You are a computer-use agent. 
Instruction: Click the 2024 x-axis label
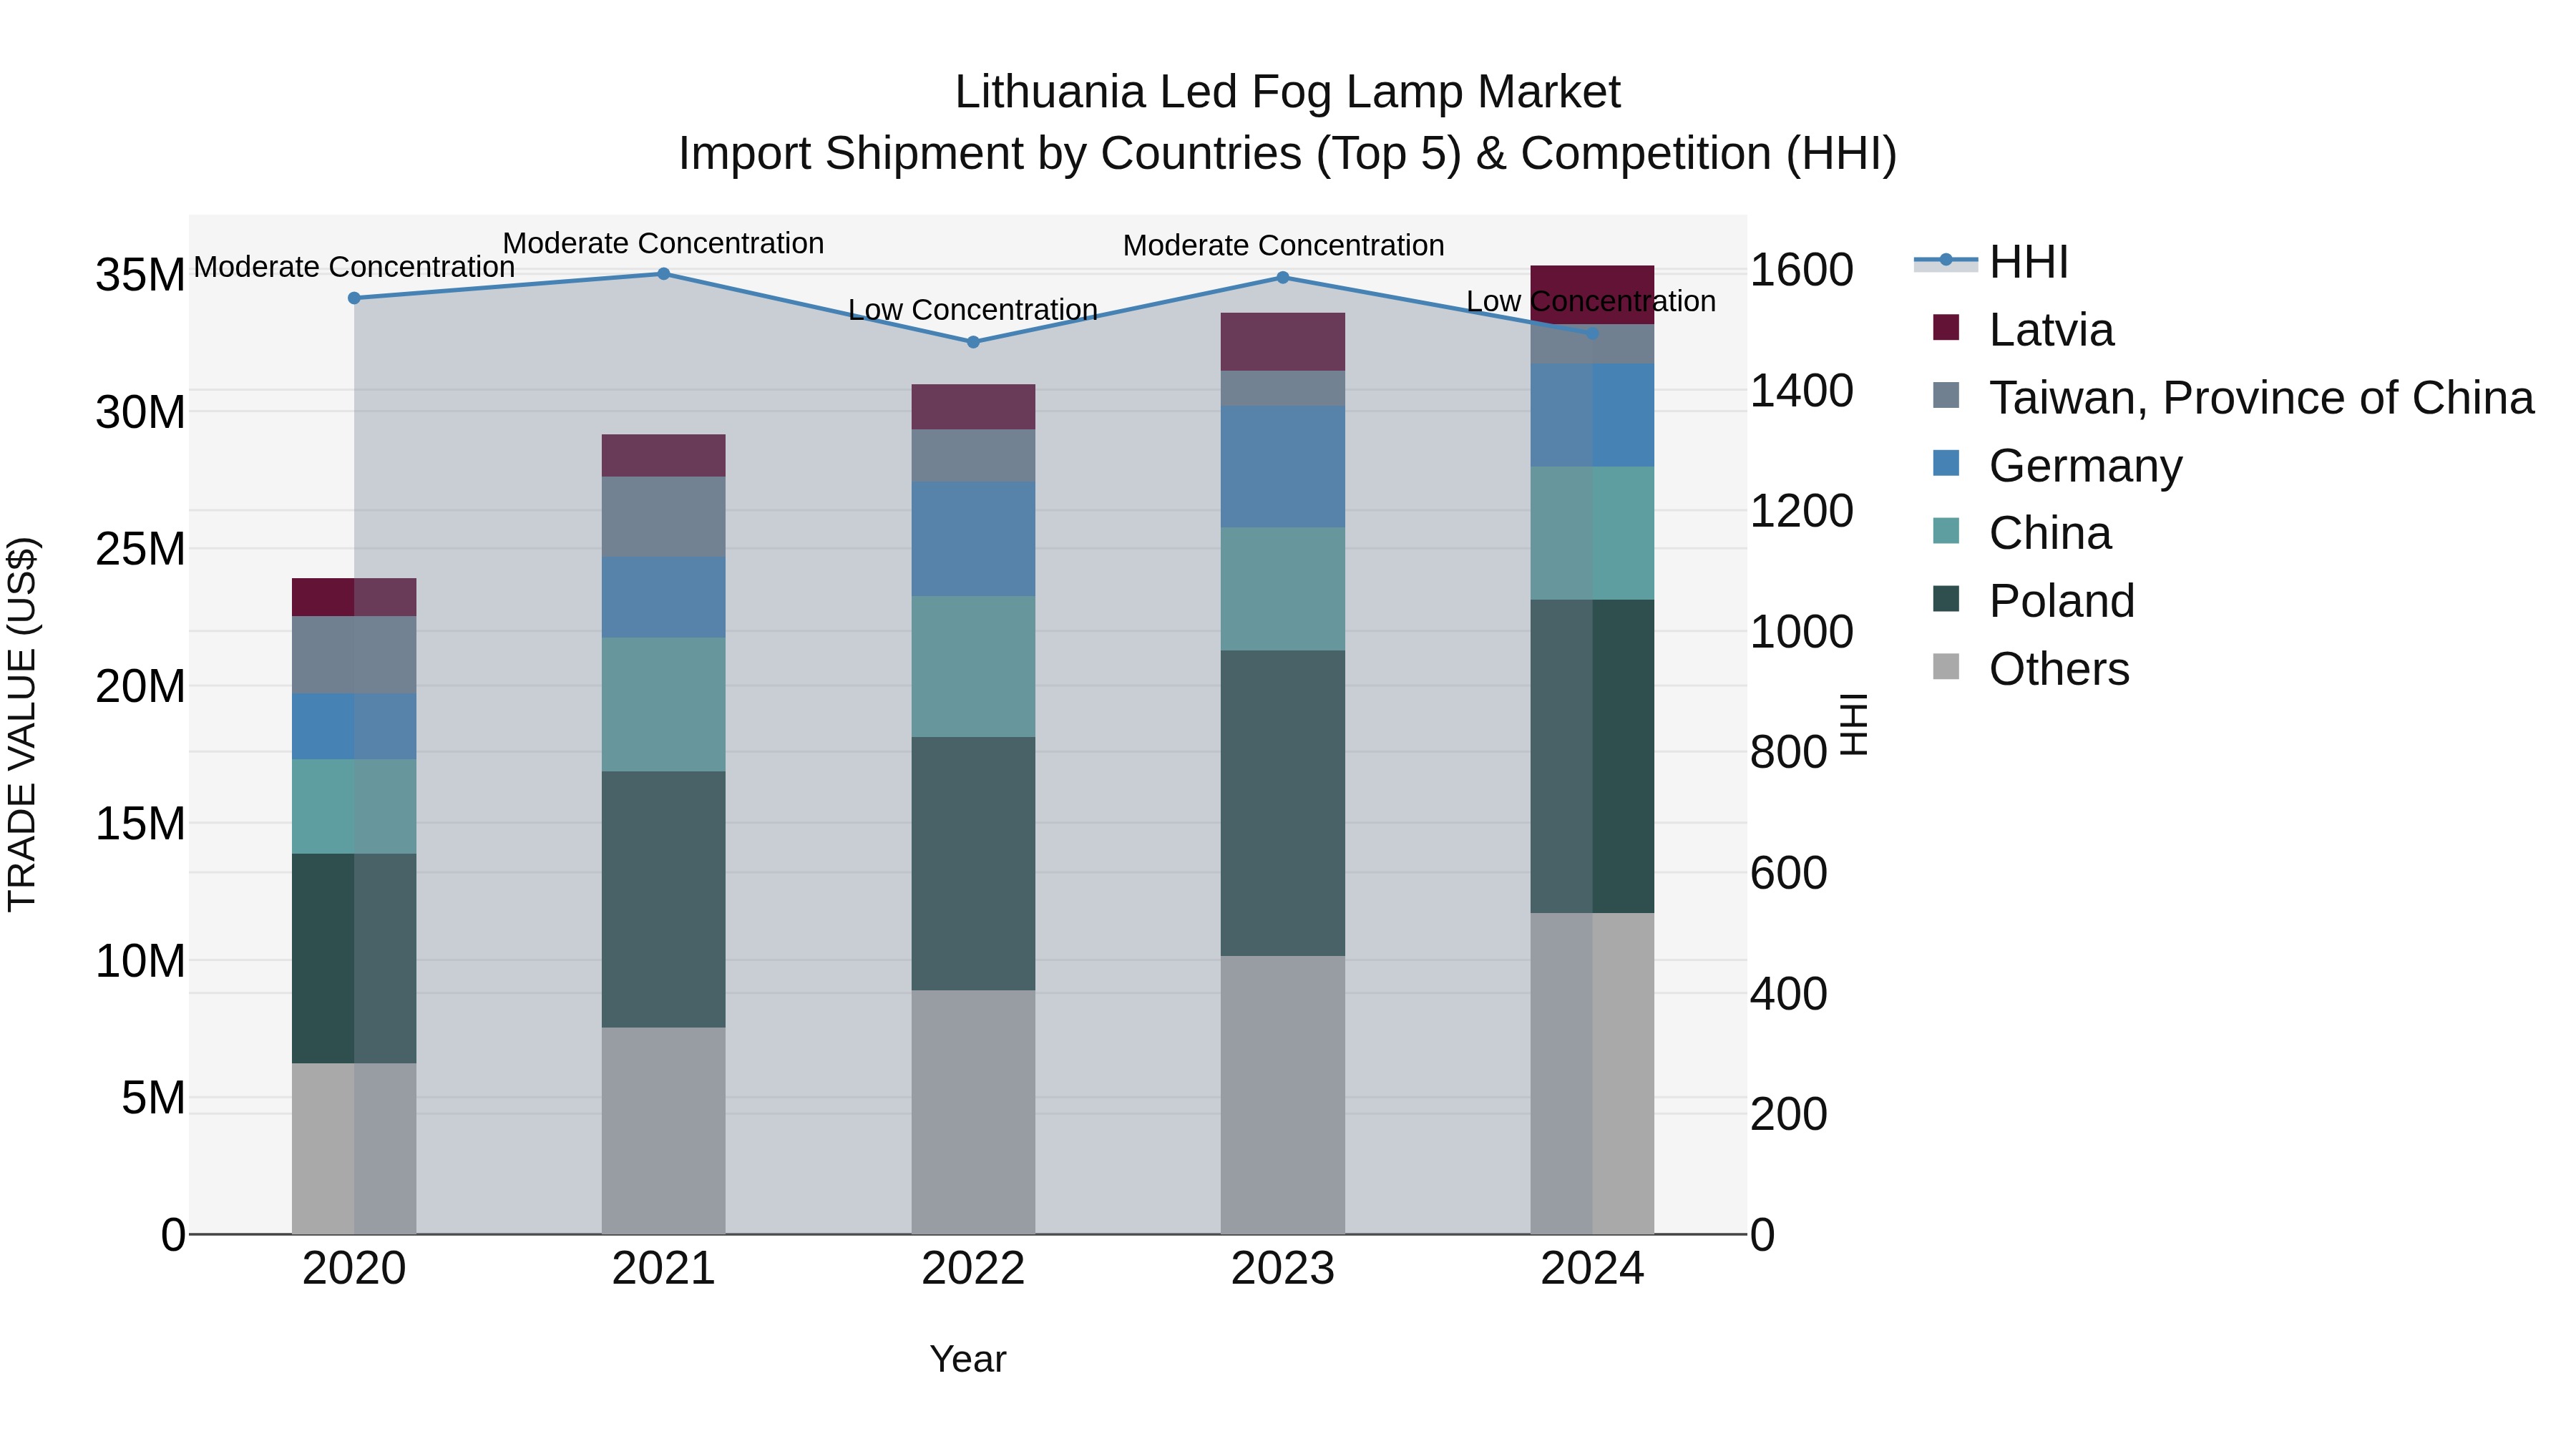tap(1592, 1269)
